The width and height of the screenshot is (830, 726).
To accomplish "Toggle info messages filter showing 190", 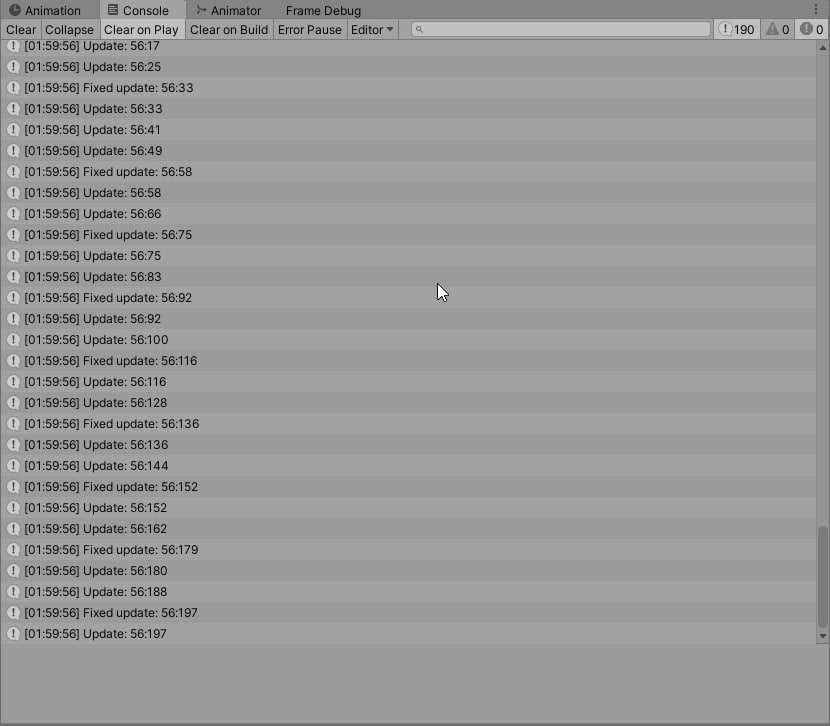I will click(736, 30).
